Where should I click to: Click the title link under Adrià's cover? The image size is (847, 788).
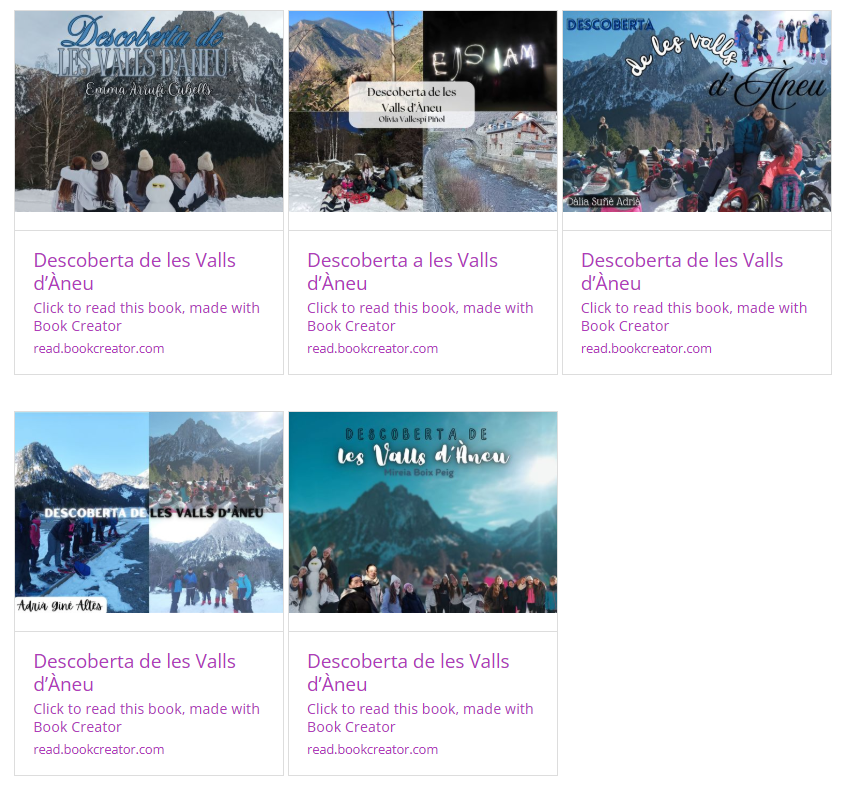tap(135, 672)
